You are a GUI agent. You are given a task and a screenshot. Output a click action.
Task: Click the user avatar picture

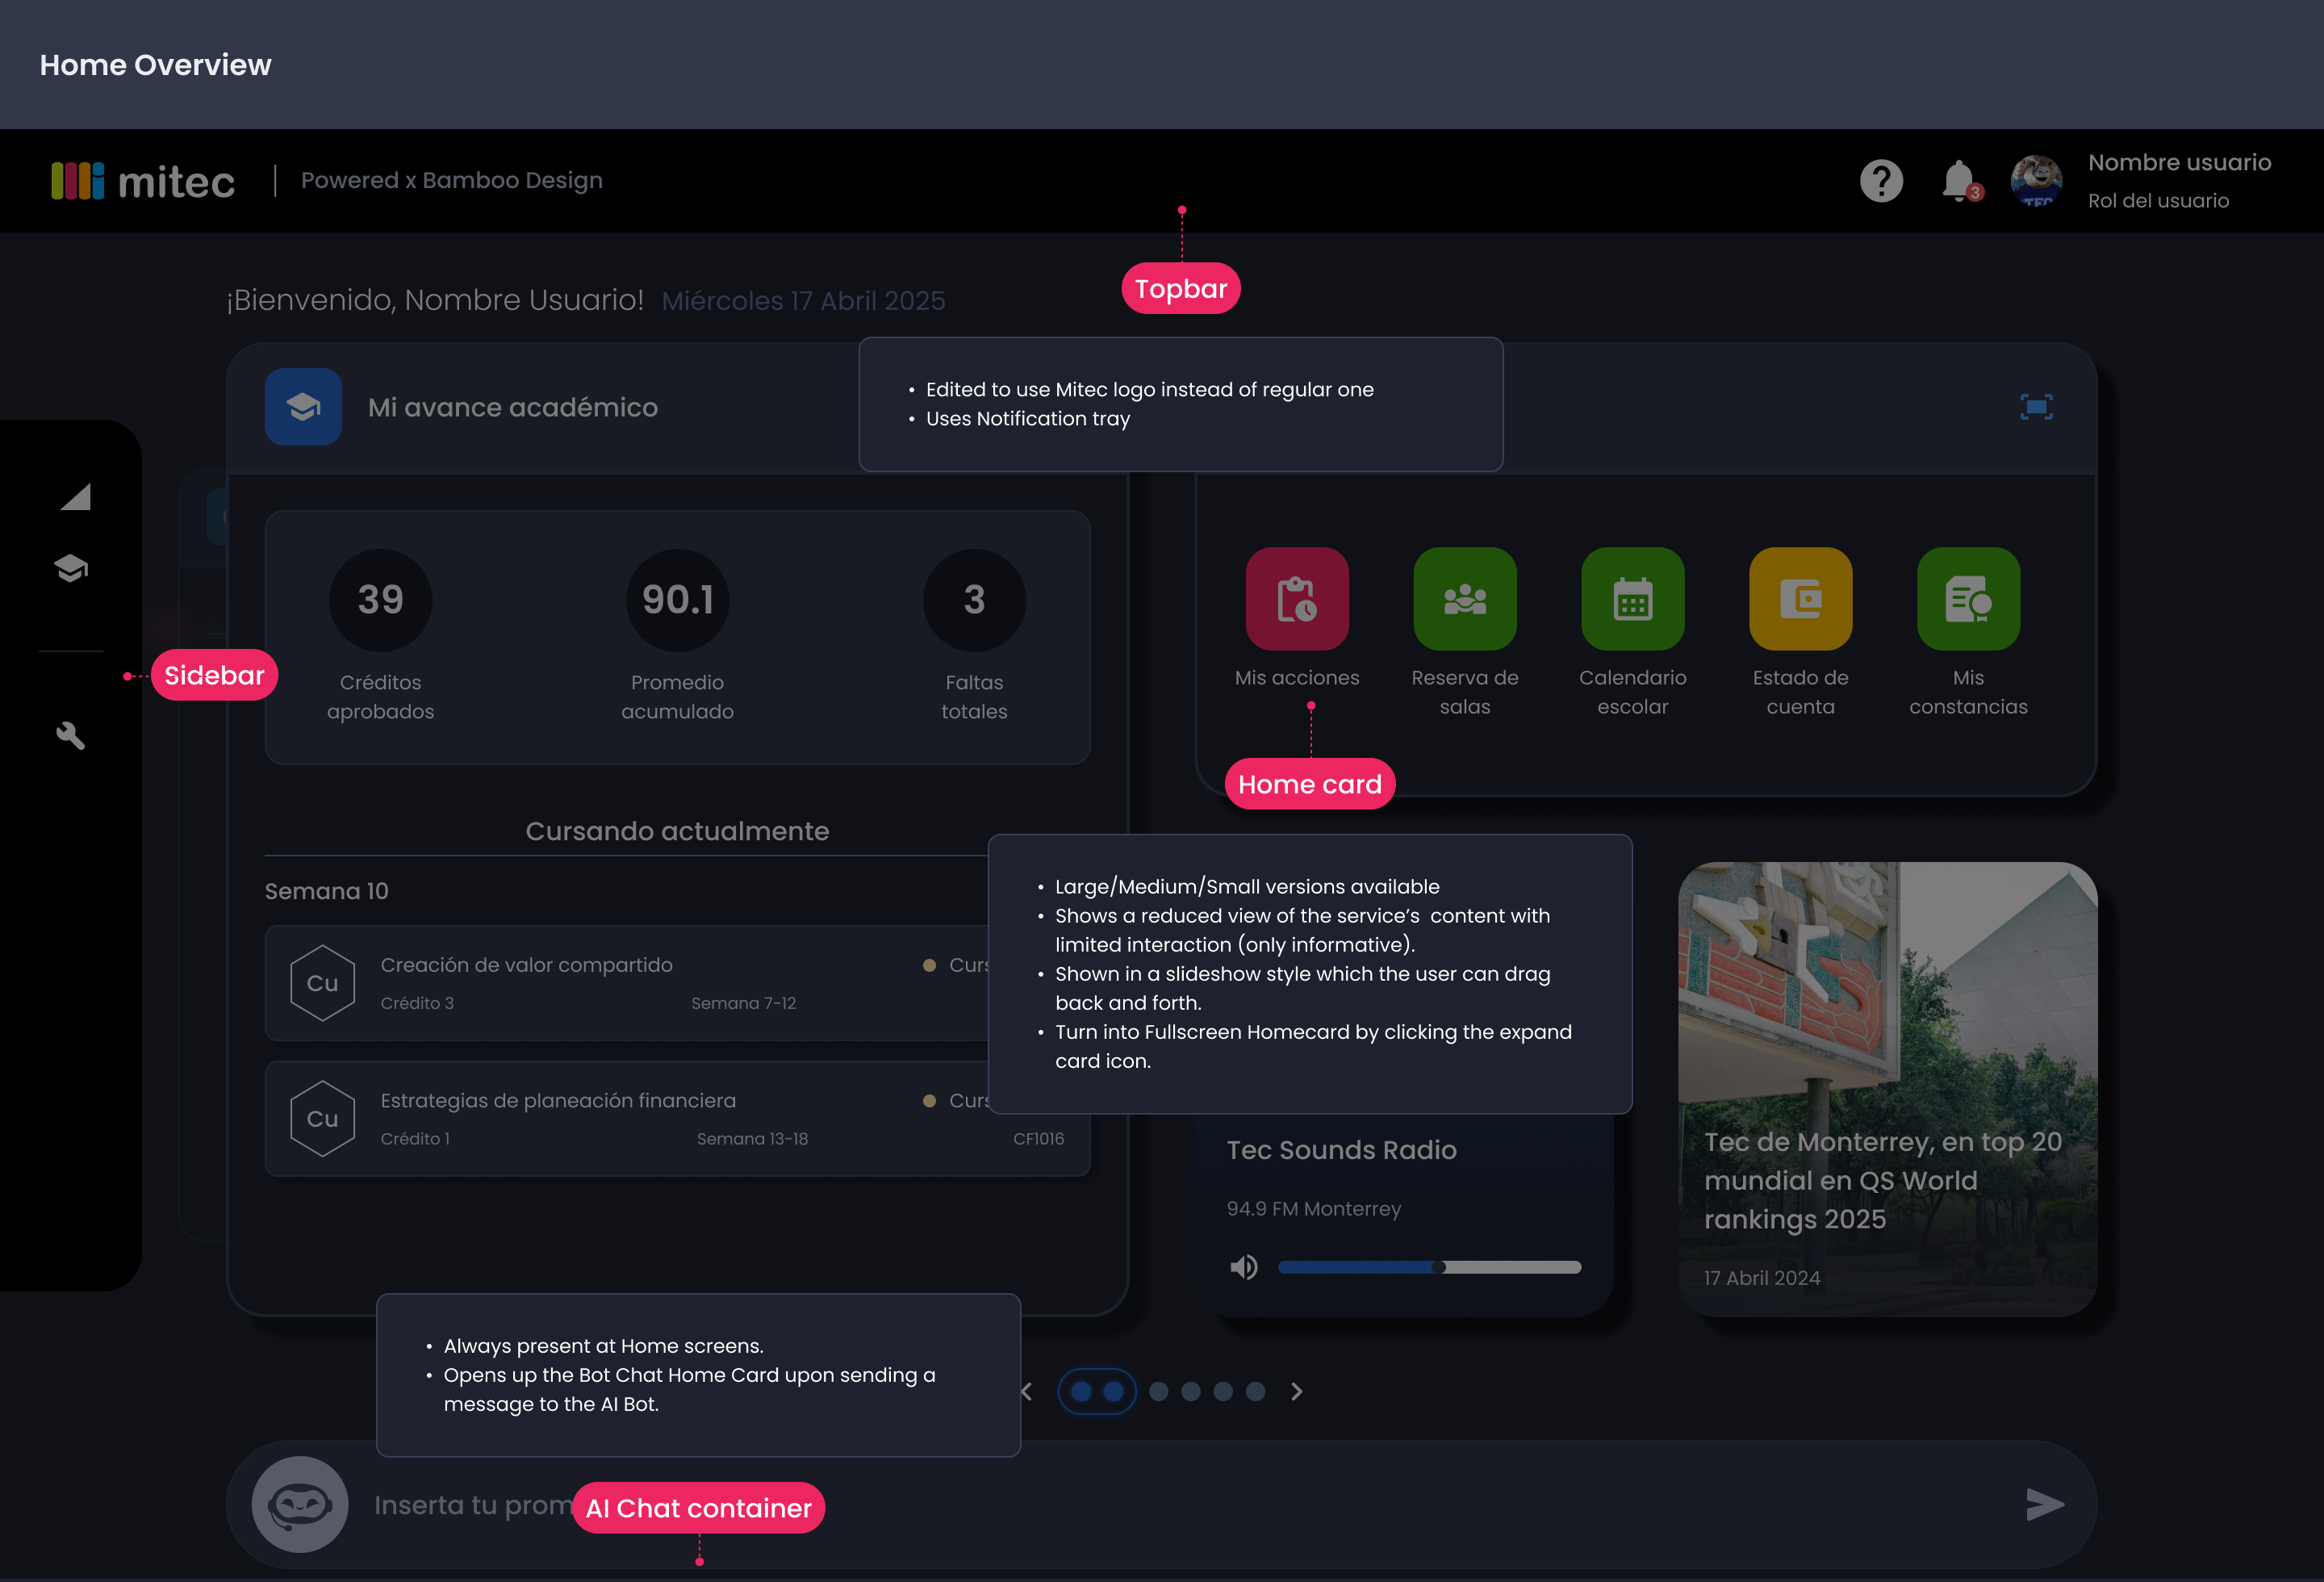pos(2036,181)
